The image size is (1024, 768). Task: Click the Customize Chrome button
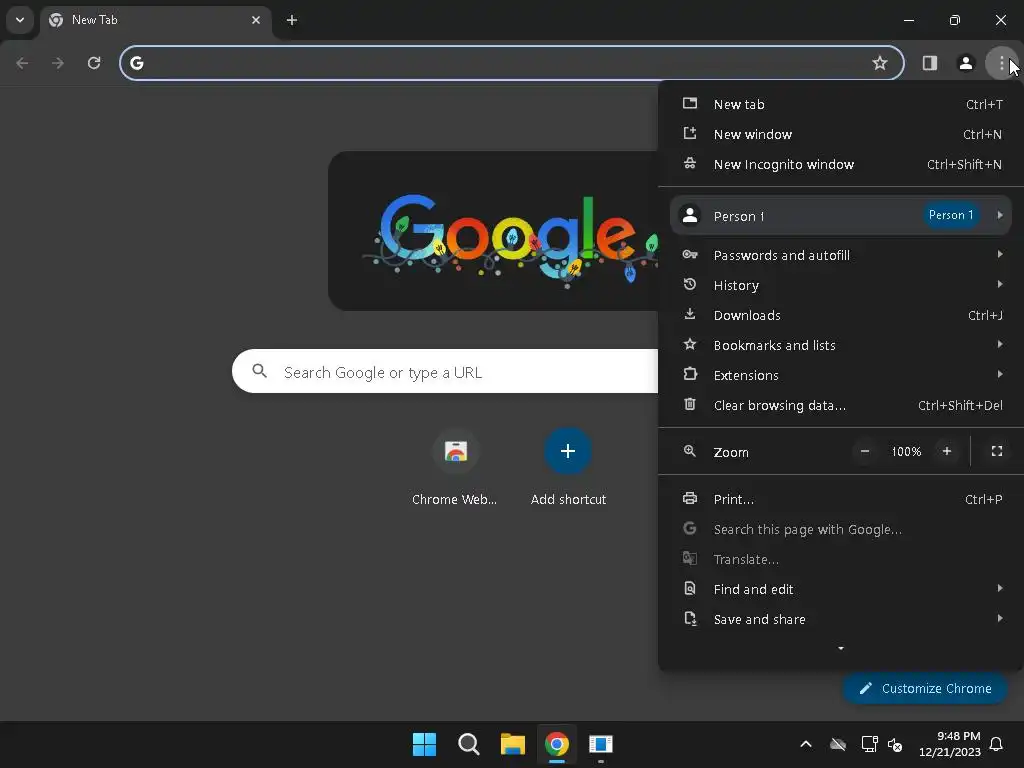coord(925,688)
